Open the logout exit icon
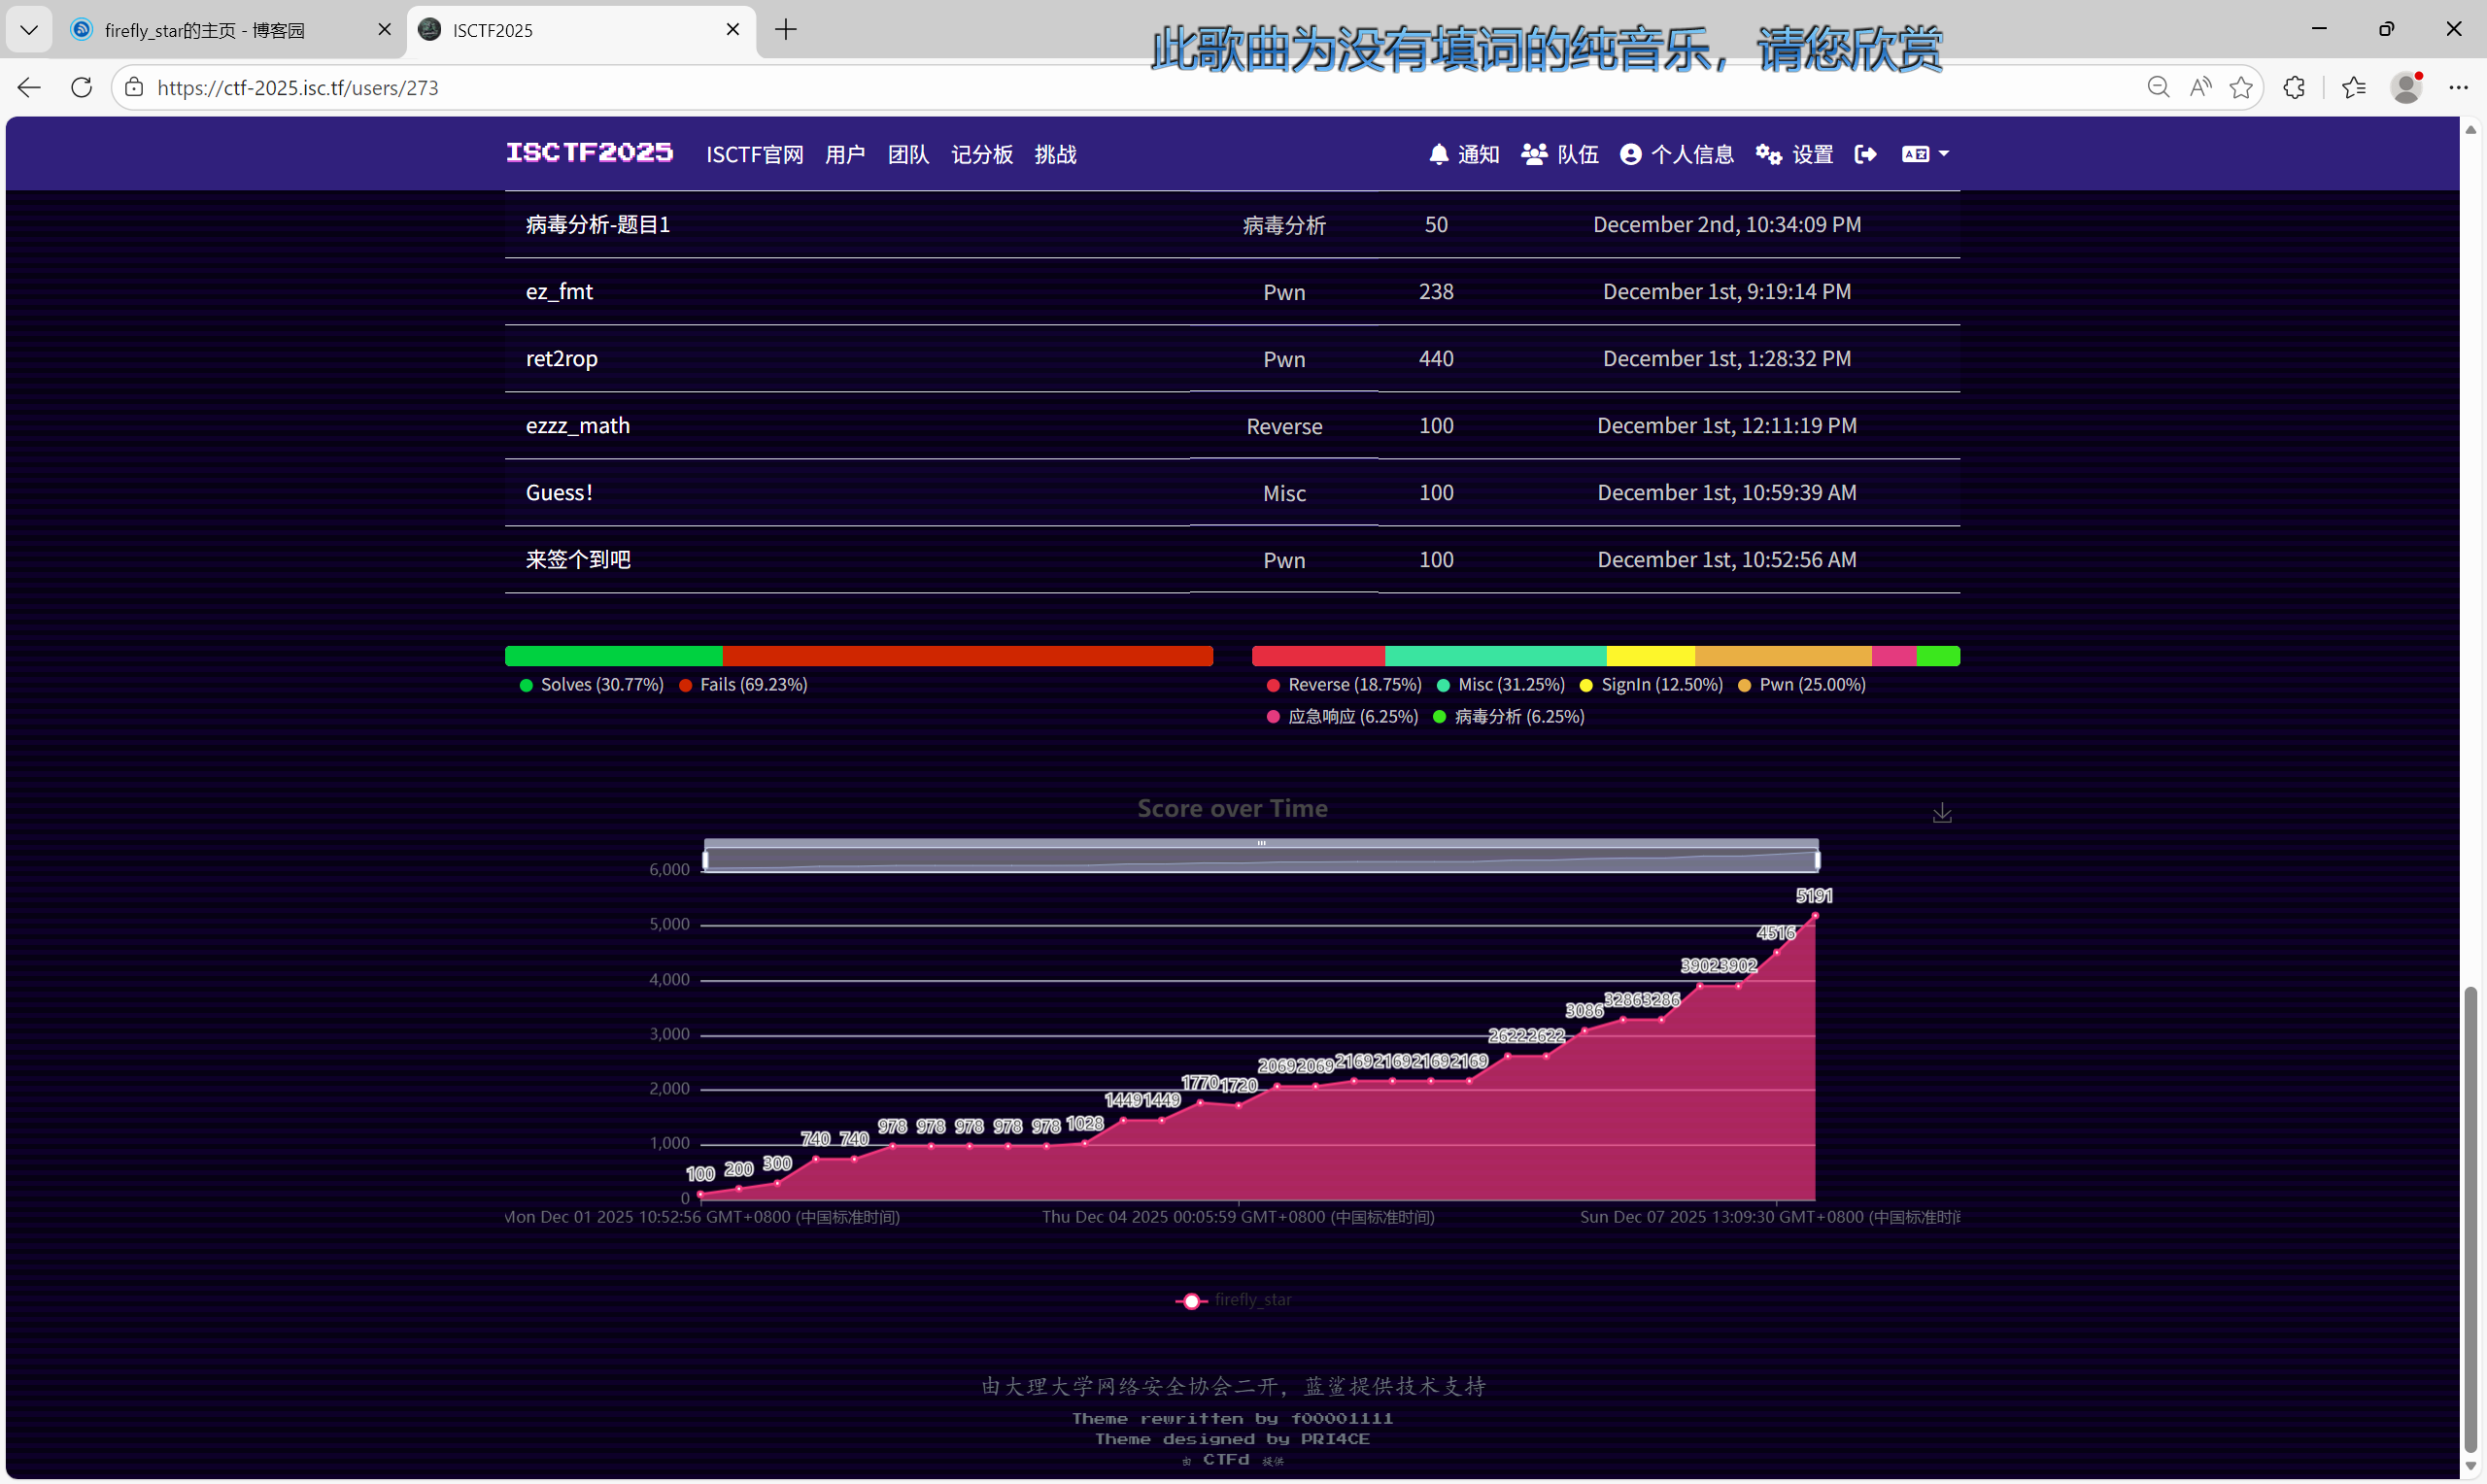Image resolution: width=2487 pixels, height=1484 pixels. 1865,154
